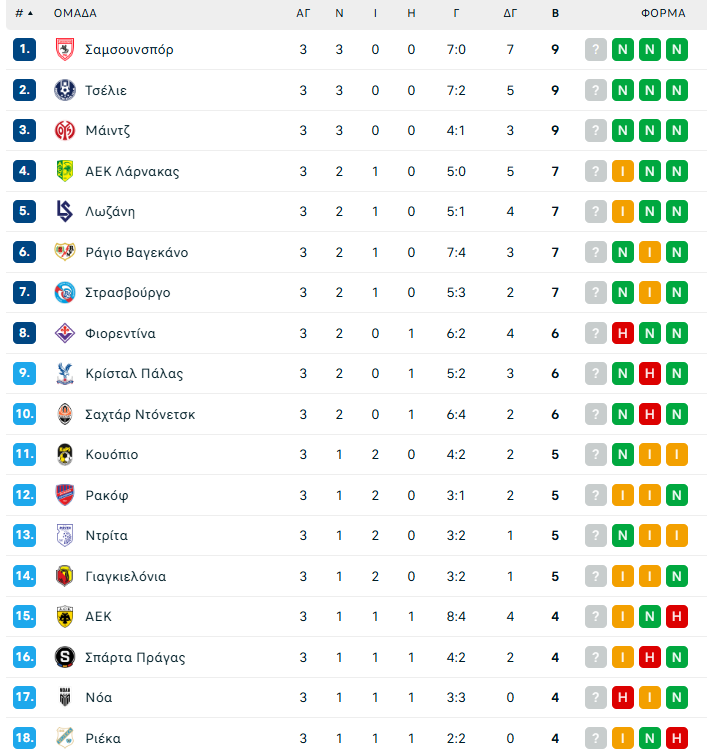Image resolution: width=707 pixels, height=755 pixels.
Task: Click Fiorentina's red H loss form badge
Action: click(623, 333)
